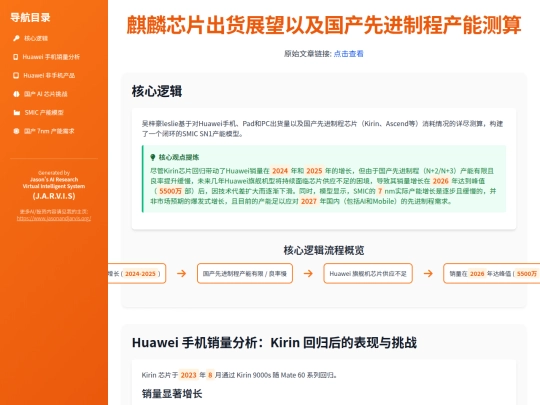Click the 核心观点提炼 label
Screen dimensions: 540x405
click(179, 157)
